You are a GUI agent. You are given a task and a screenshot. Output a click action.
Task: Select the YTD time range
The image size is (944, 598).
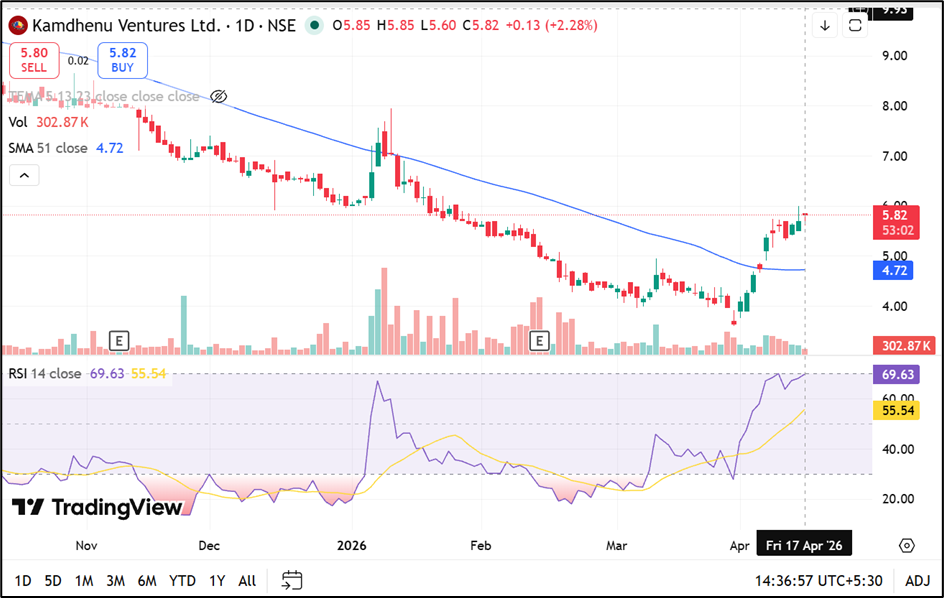pos(182,580)
